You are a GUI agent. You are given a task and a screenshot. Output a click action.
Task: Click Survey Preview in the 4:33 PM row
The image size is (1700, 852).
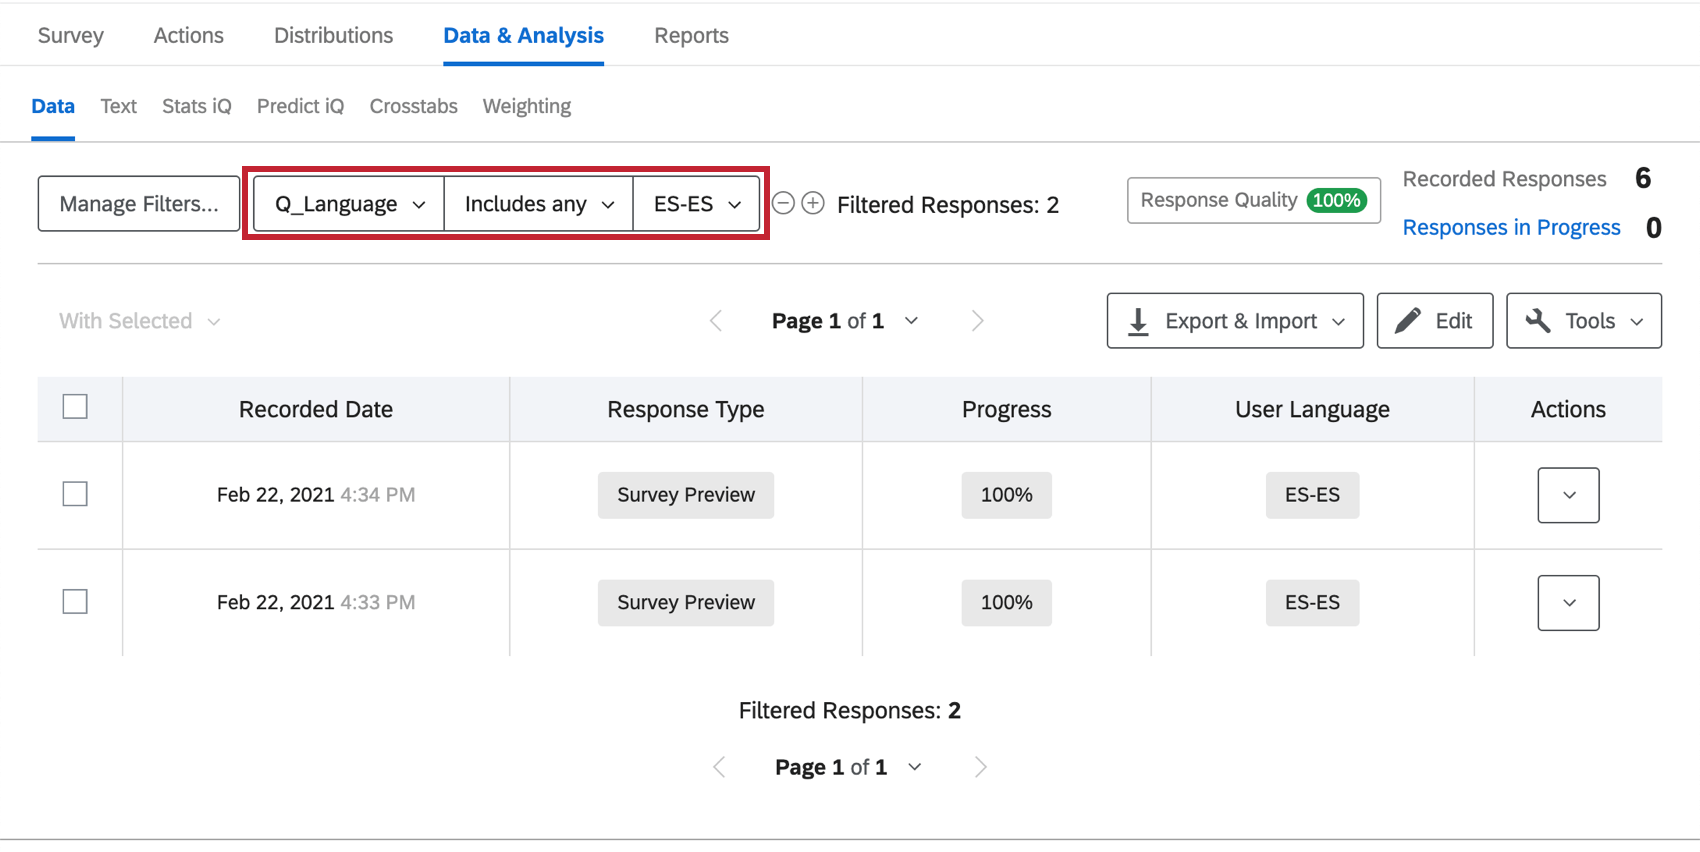pos(686,603)
